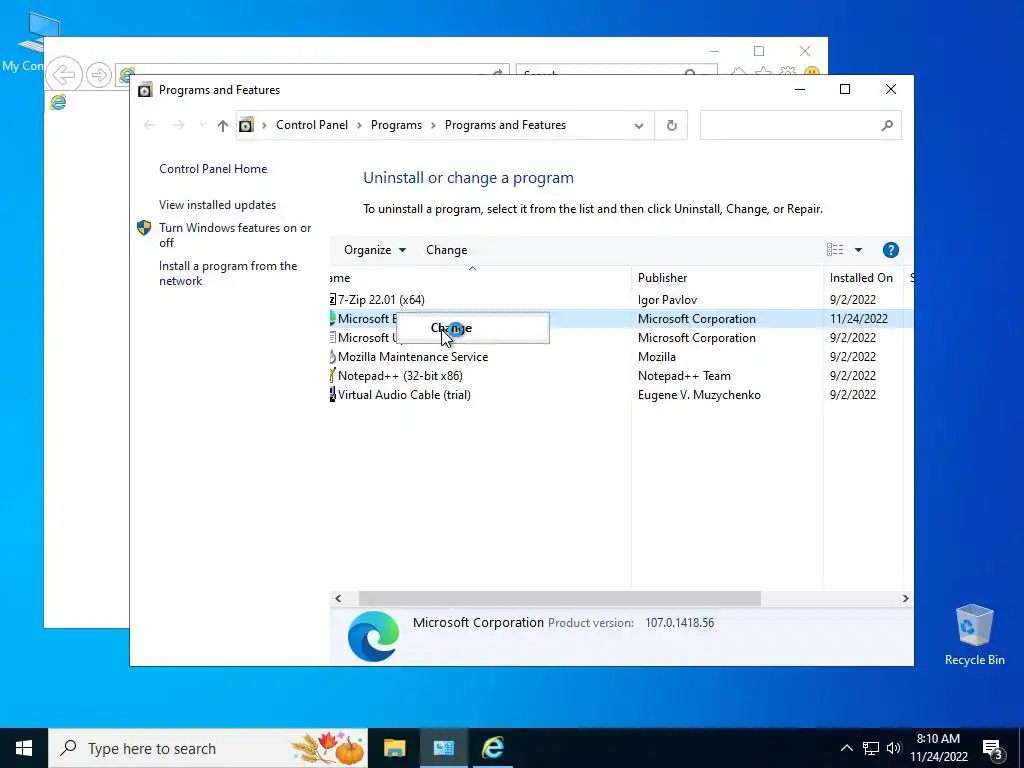Select Mozilla Maintenance Service row

point(413,357)
